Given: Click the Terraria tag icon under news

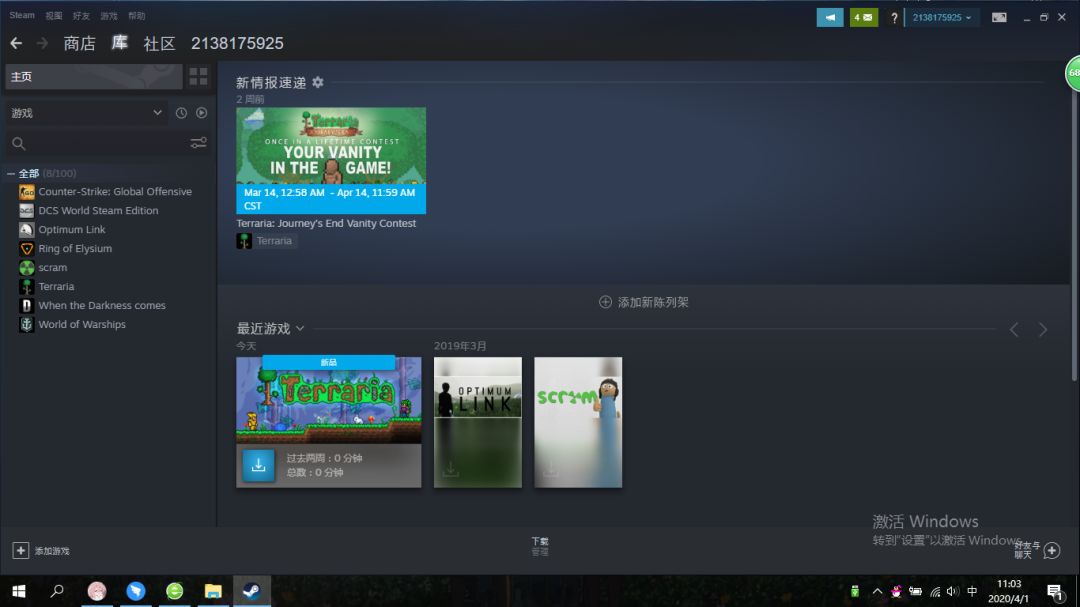Looking at the screenshot, I should point(244,240).
